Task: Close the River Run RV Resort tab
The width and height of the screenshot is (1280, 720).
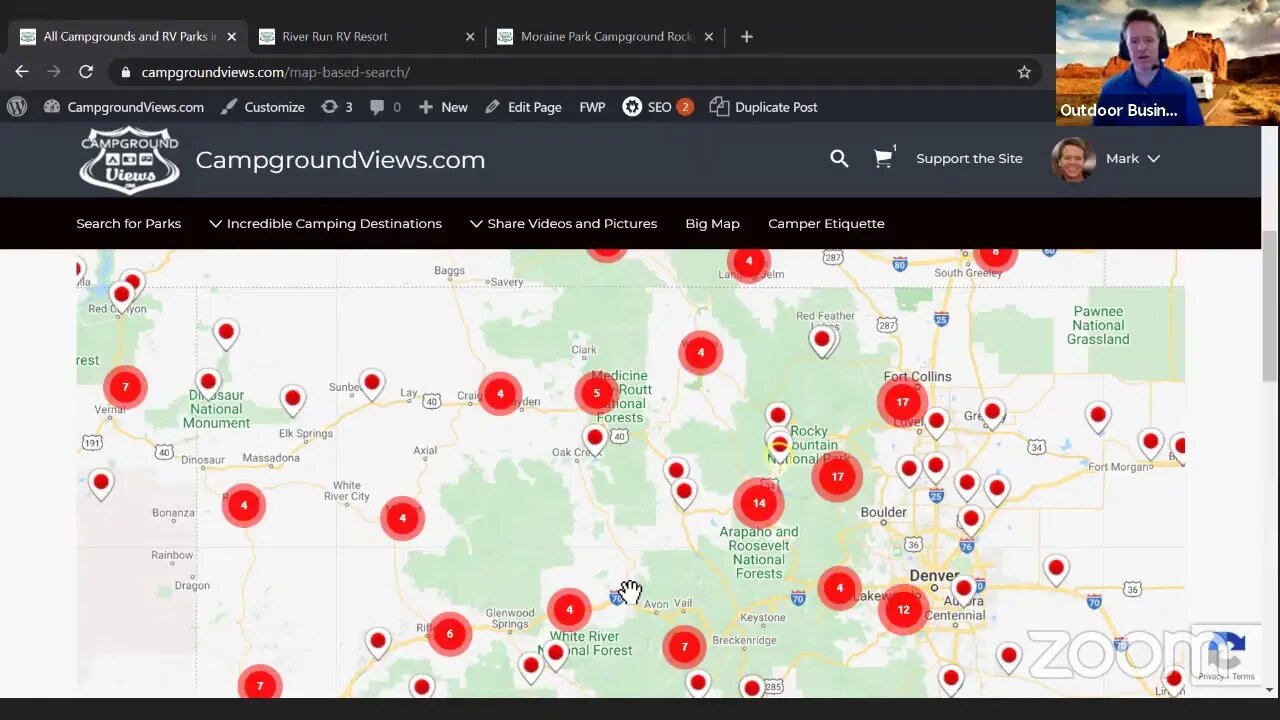Action: pos(470,36)
